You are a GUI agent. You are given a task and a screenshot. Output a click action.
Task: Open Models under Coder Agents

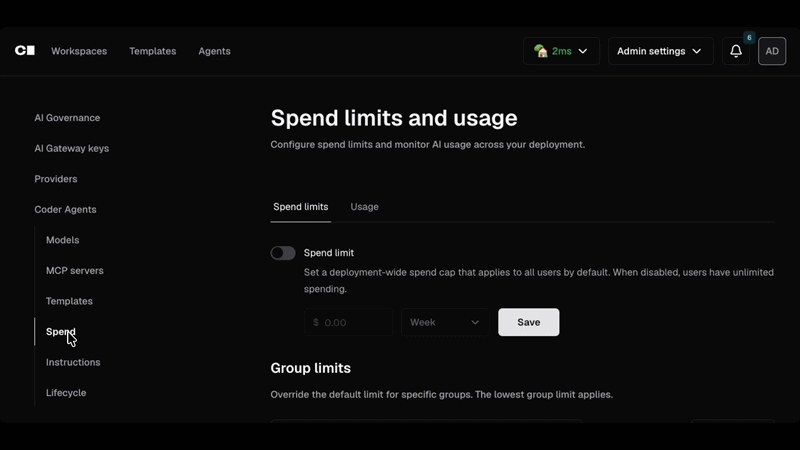coord(62,240)
